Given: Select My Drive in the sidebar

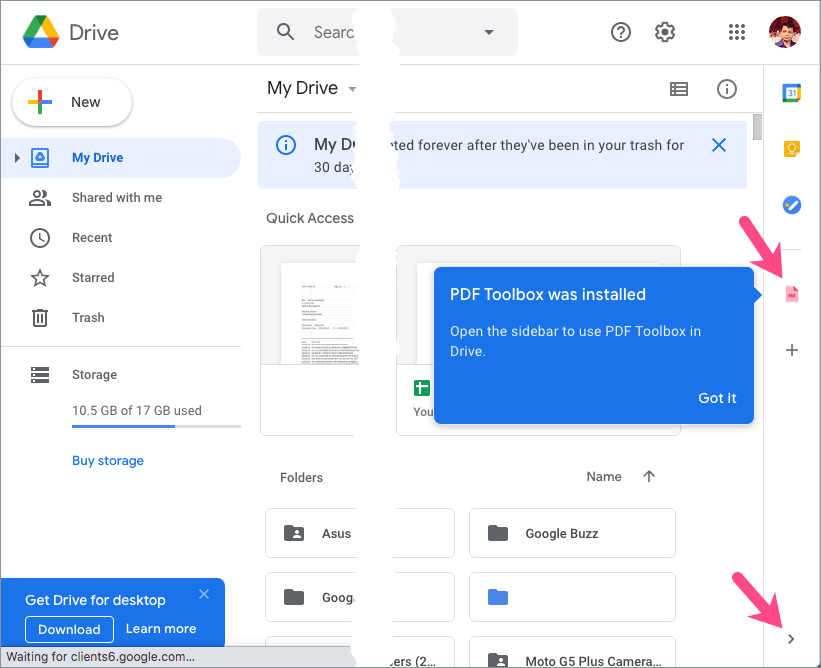Looking at the screenshot, I should (120, 158).
